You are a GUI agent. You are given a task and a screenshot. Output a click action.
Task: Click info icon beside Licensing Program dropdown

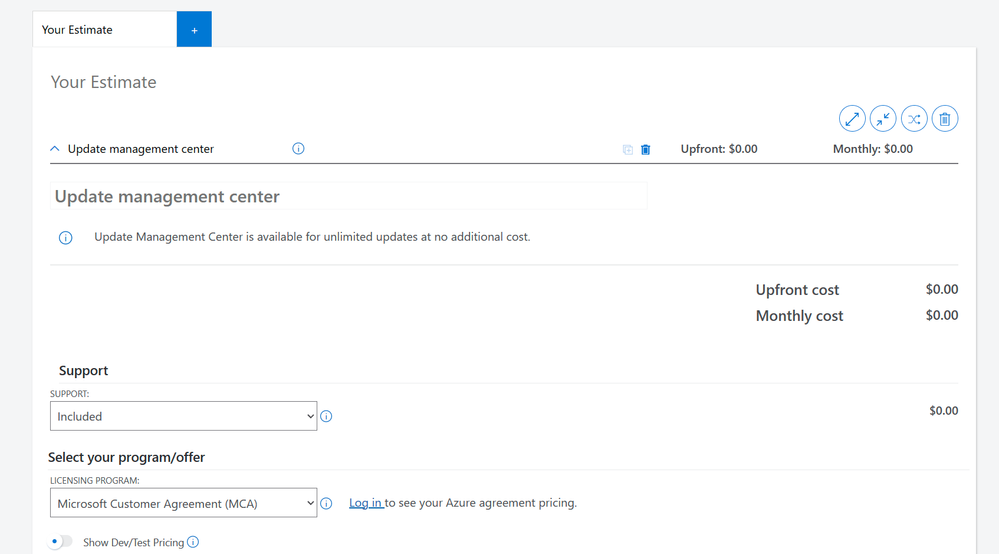pyautogui.click(x=326, y=504)
